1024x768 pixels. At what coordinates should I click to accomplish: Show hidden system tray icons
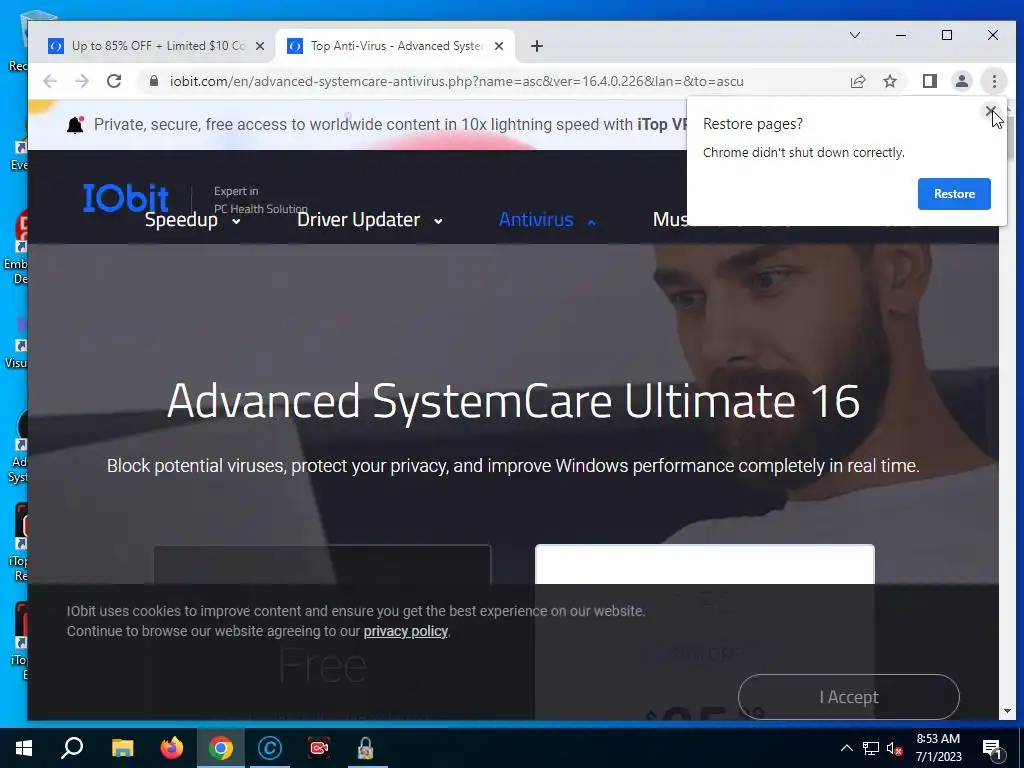846,748
